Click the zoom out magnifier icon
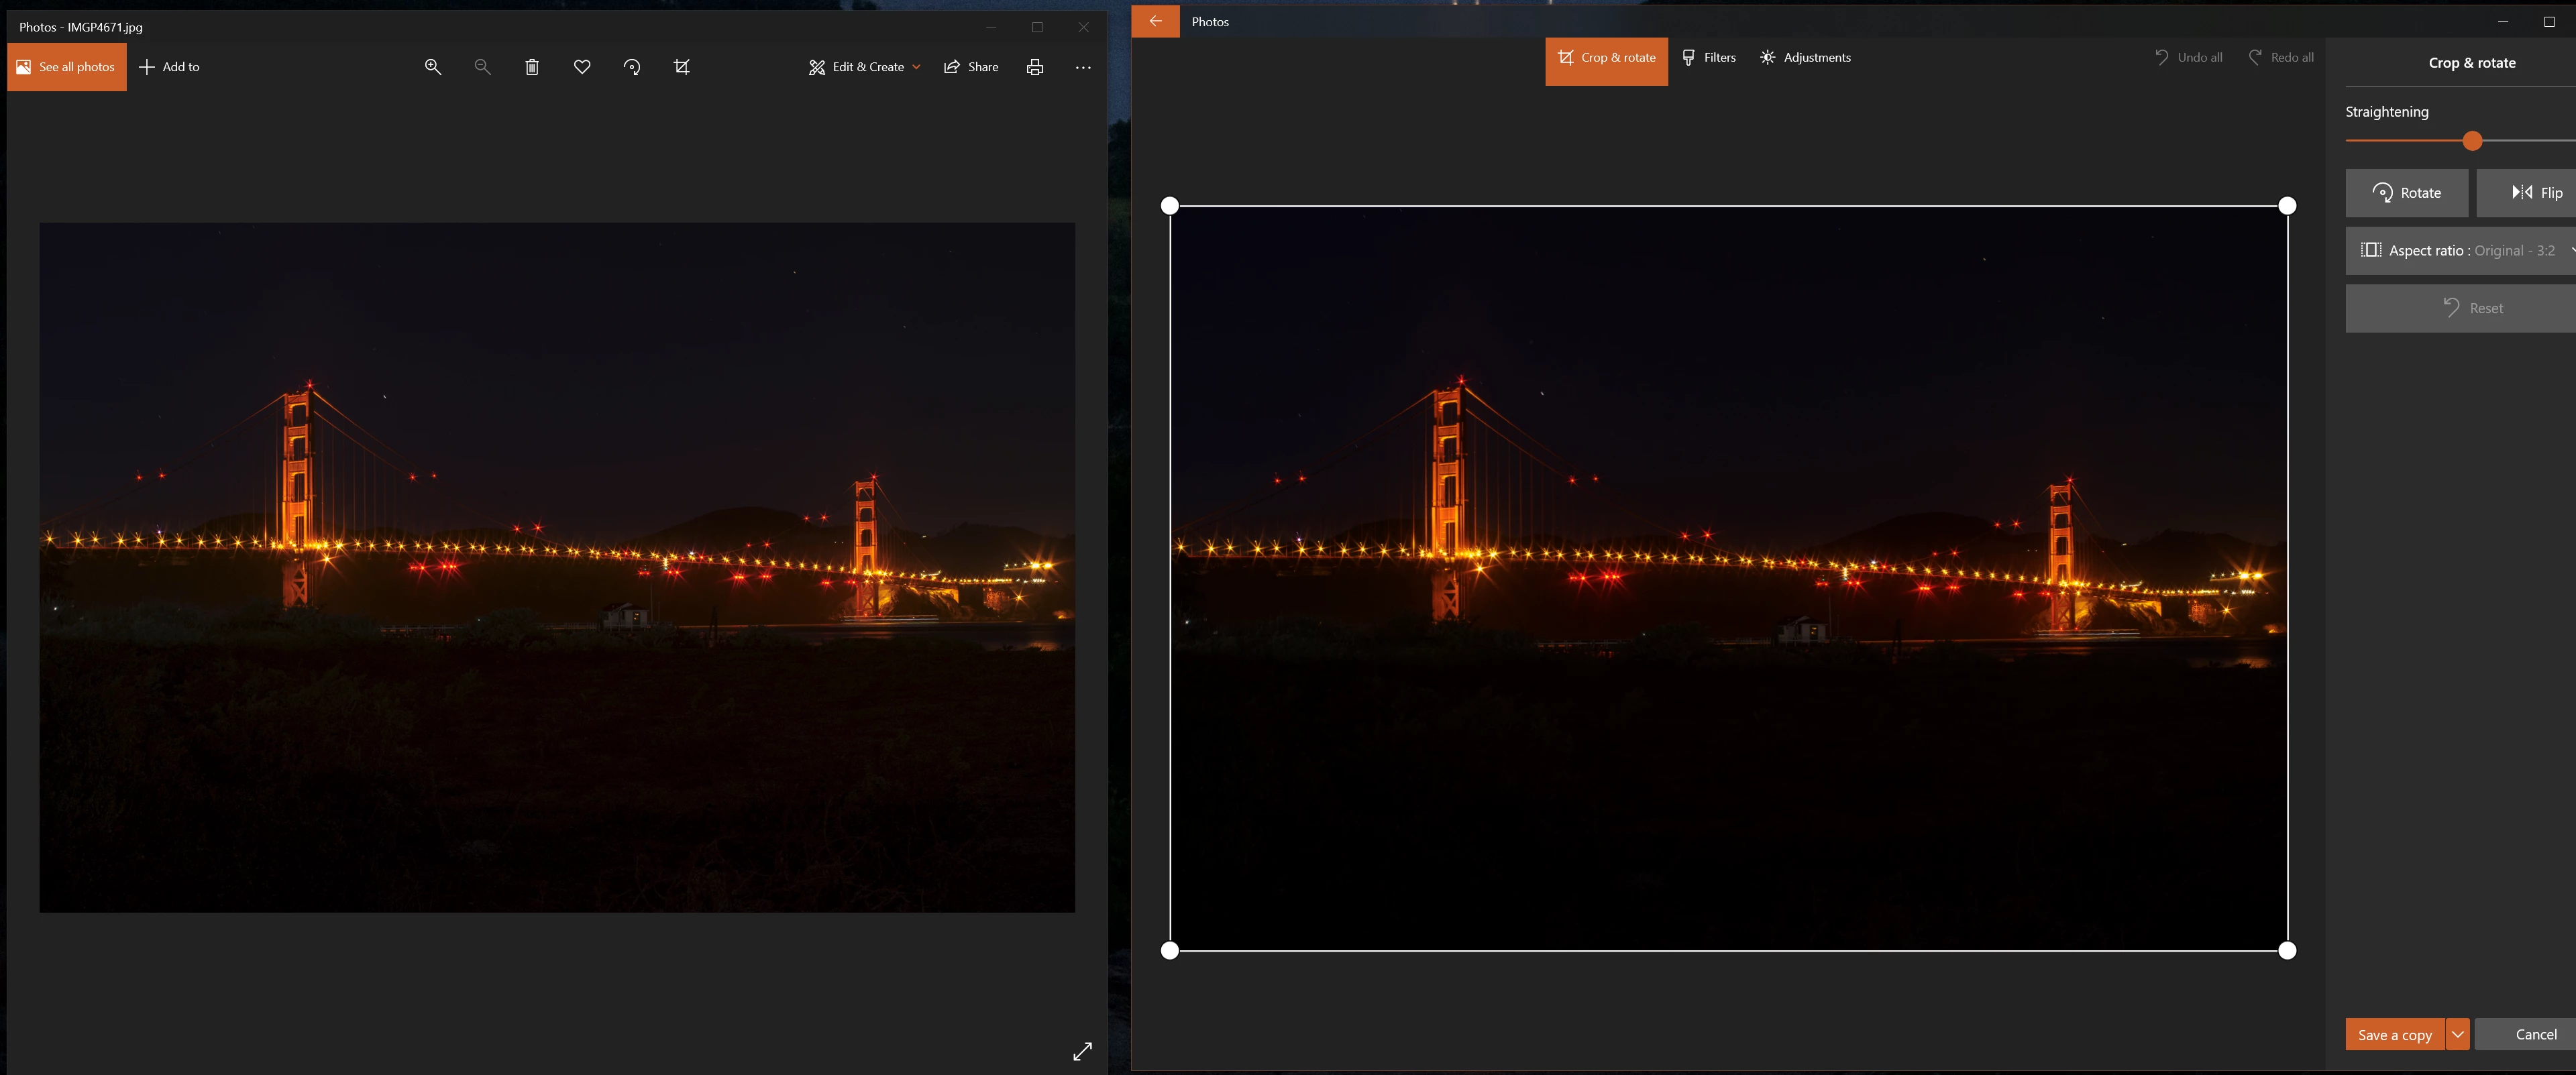Viewport: 2576px width, 1075px height. (482, 67)
